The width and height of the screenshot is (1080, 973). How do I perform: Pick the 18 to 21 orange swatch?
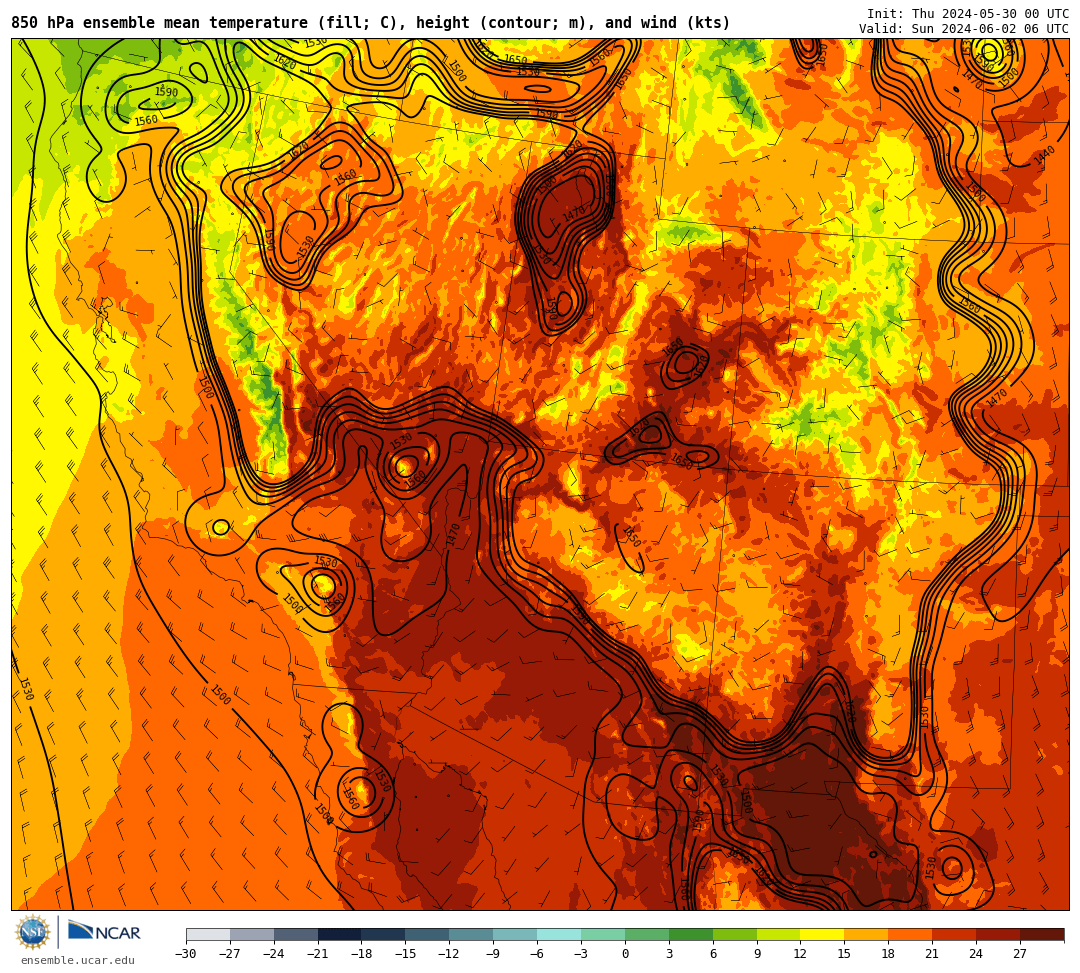[911, 934]
